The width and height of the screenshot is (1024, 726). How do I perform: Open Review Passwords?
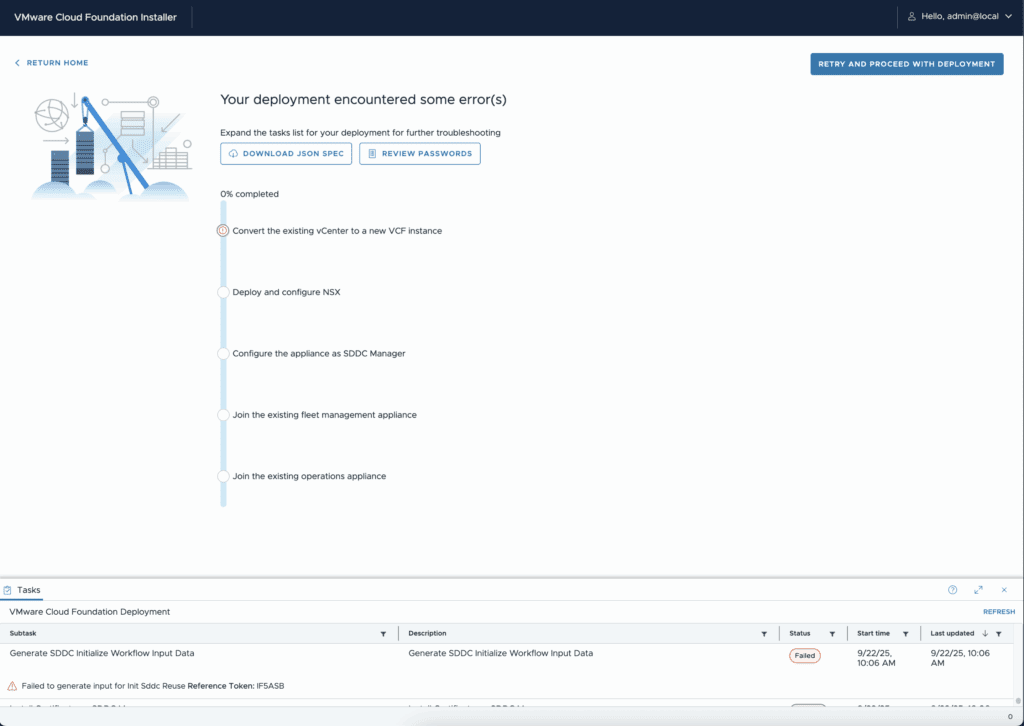click(420, 154)
